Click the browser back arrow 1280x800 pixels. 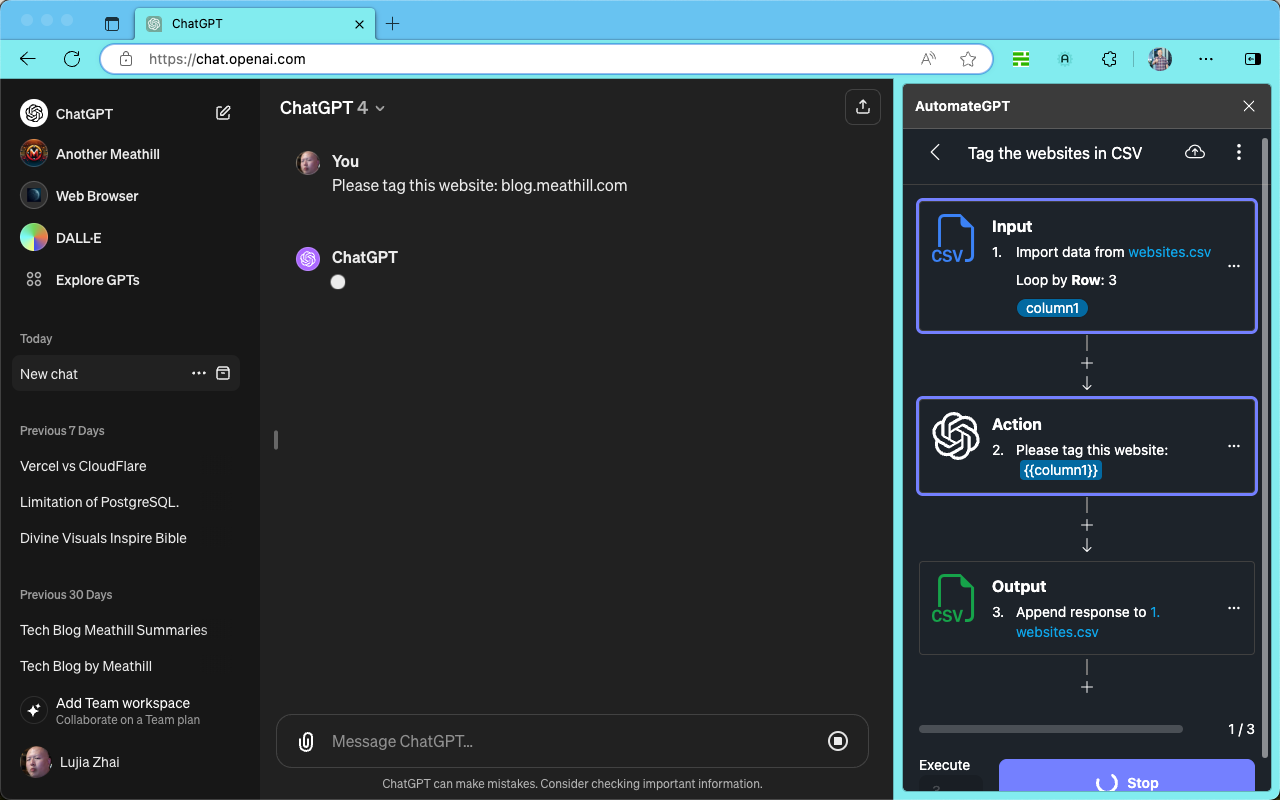click(x=28, y=59)
